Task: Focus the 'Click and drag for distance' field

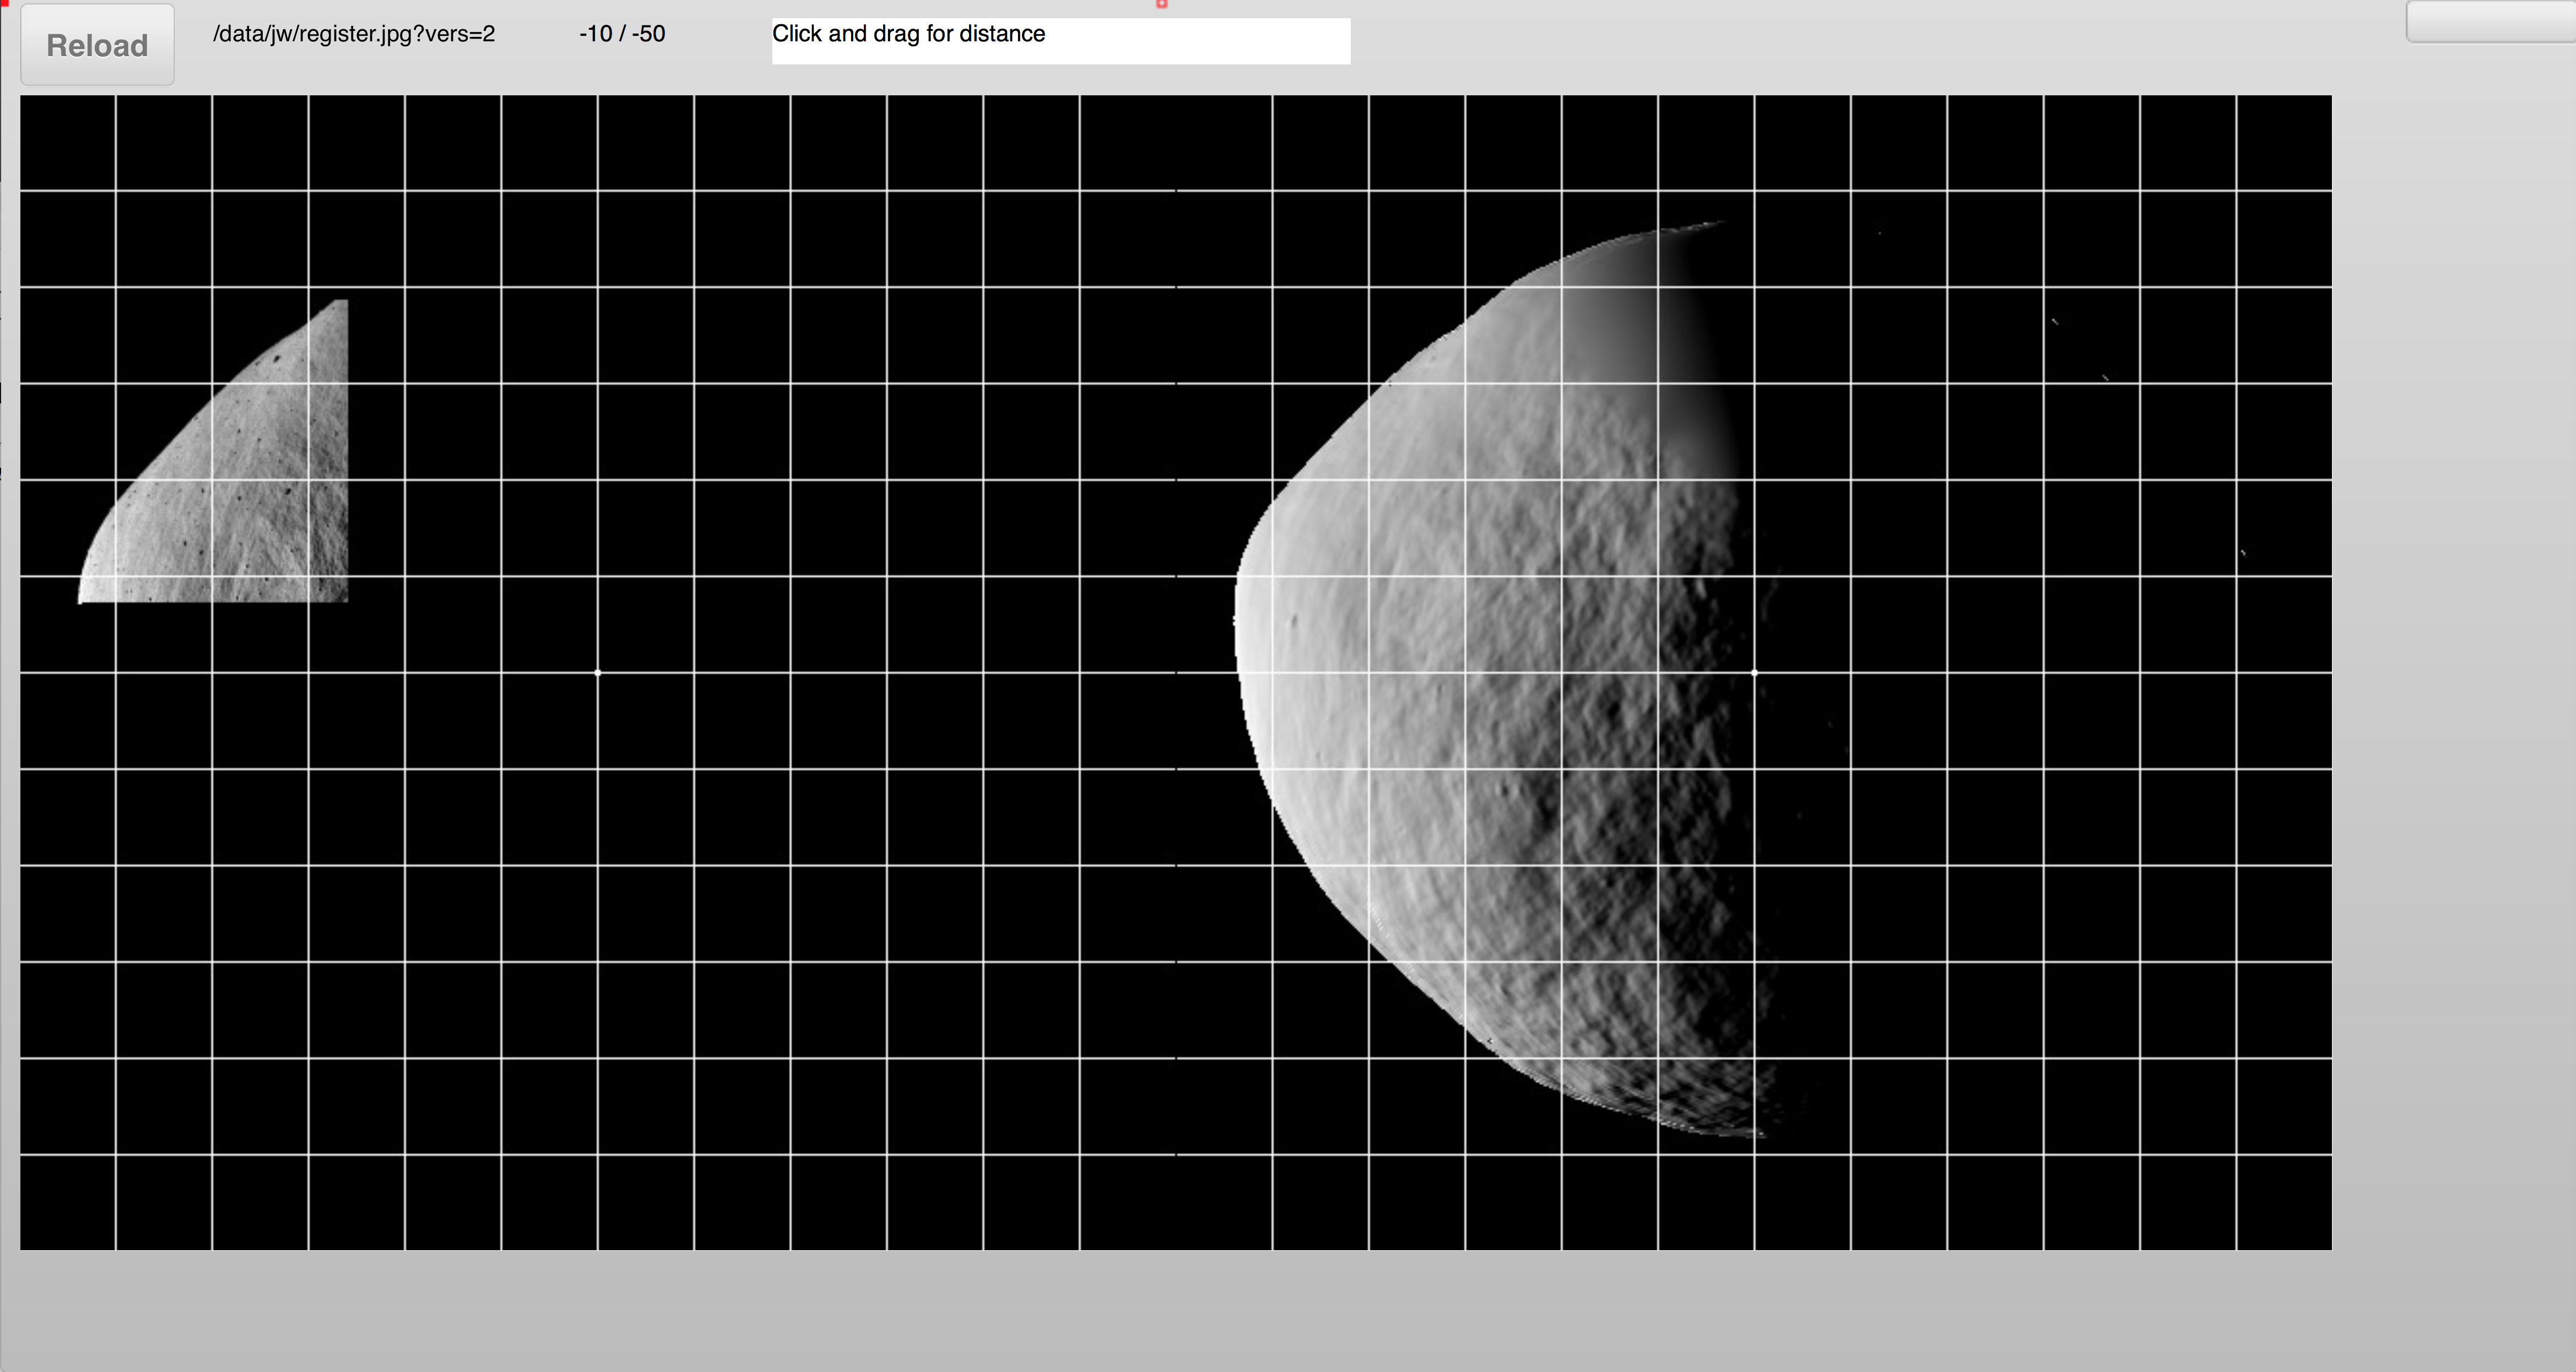Action: (x=1060, y=41)
